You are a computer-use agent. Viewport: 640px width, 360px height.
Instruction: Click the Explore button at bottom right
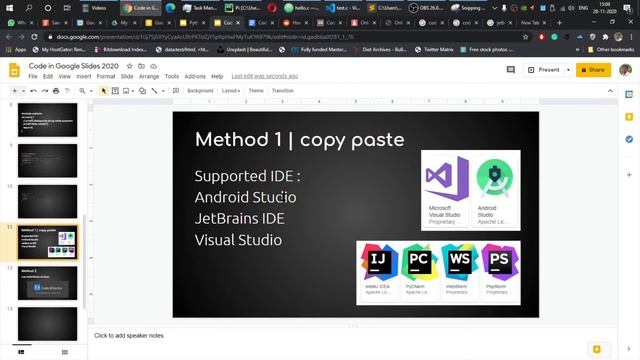pos(597,349)
